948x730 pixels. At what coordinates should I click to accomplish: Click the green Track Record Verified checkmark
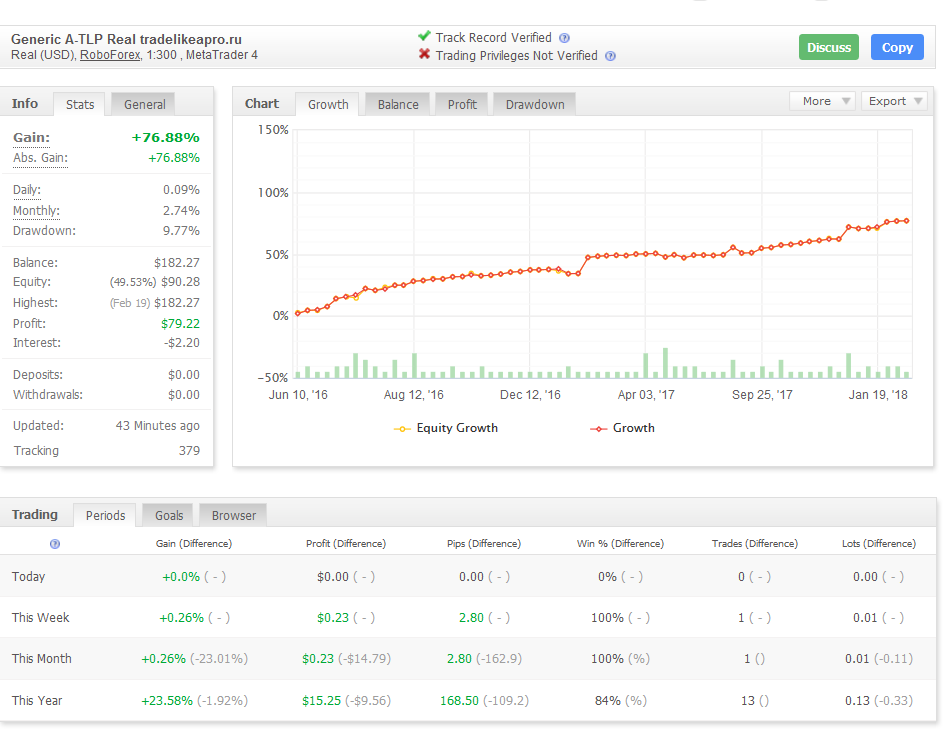(x=424, y=36)
